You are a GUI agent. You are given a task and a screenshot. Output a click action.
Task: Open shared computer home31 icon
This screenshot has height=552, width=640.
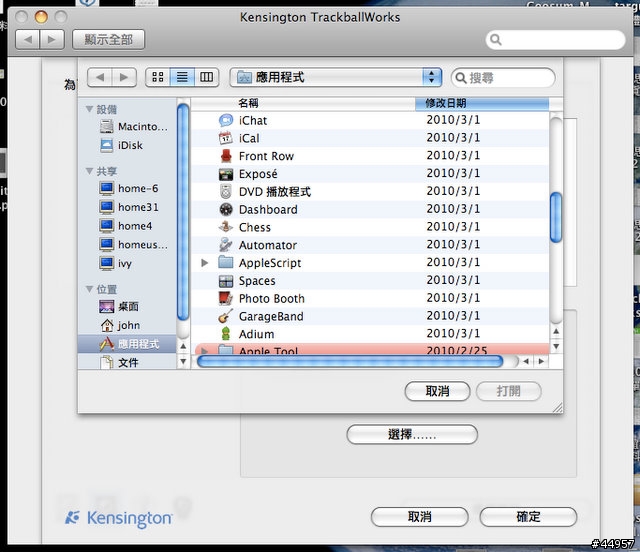107,207
